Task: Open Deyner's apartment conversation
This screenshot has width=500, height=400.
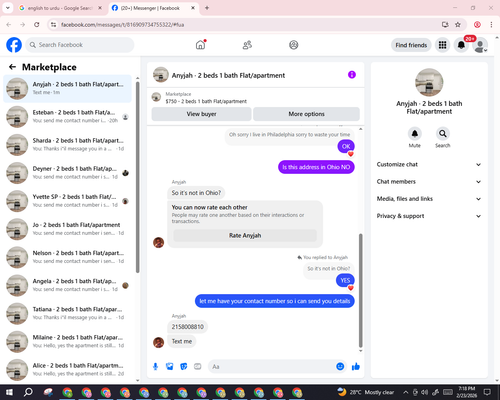Action: pos(67,173)
